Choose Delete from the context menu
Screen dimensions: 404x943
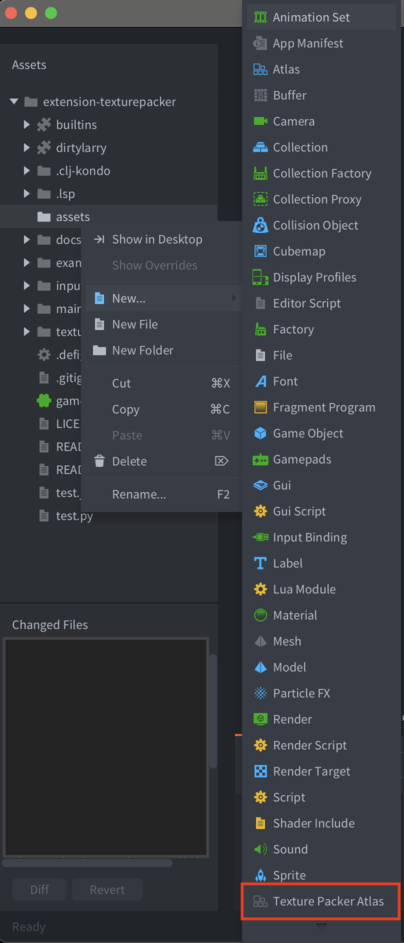coord(161,461)
